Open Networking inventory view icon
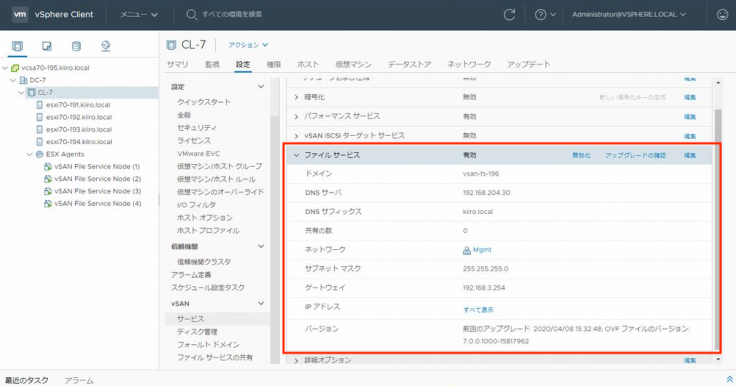Image resolution: width=736 pixels, height=386 pixels. tap(106, 46)
